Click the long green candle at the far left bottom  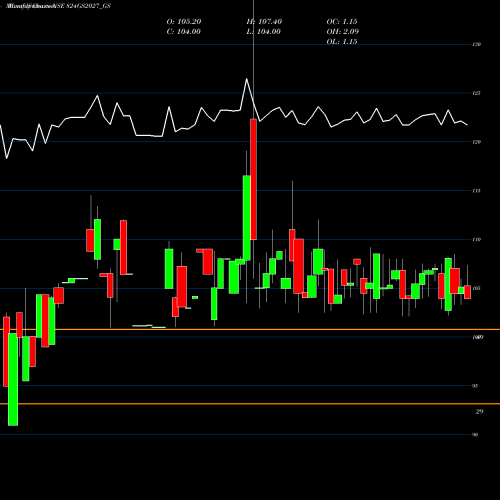[13, 380]
